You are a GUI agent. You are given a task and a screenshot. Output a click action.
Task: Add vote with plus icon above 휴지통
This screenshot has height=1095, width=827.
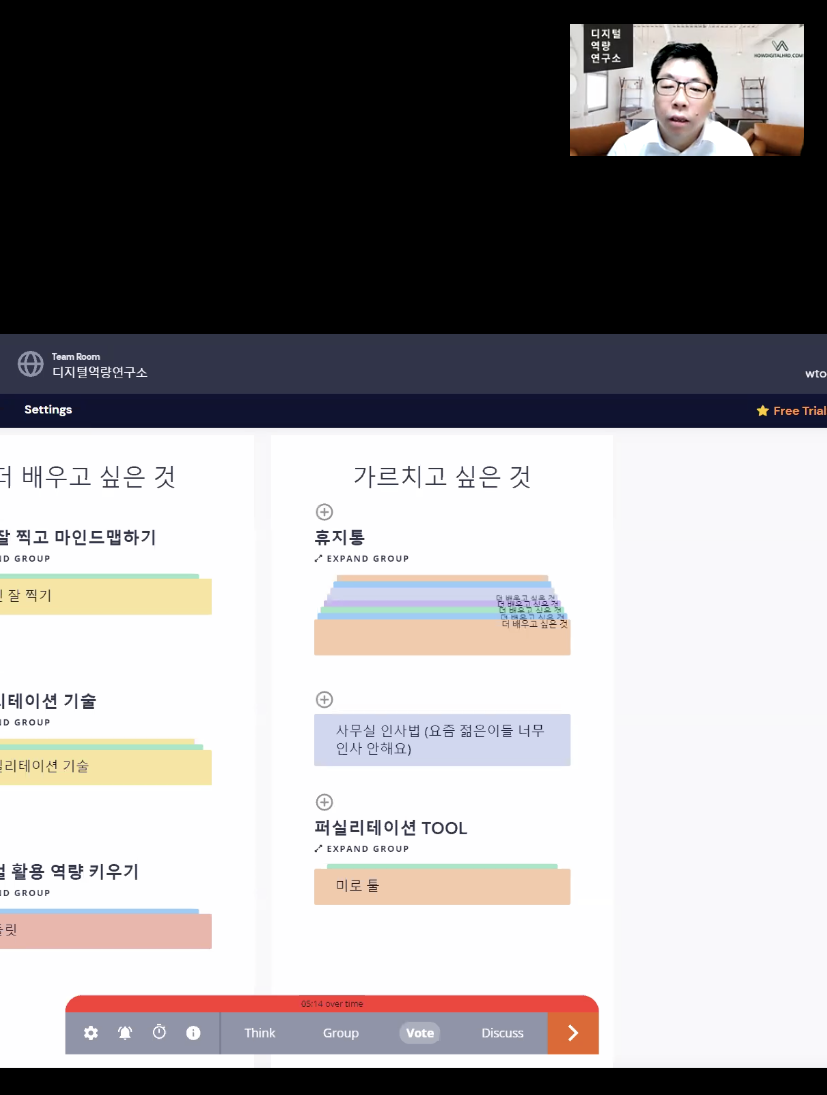324,512
